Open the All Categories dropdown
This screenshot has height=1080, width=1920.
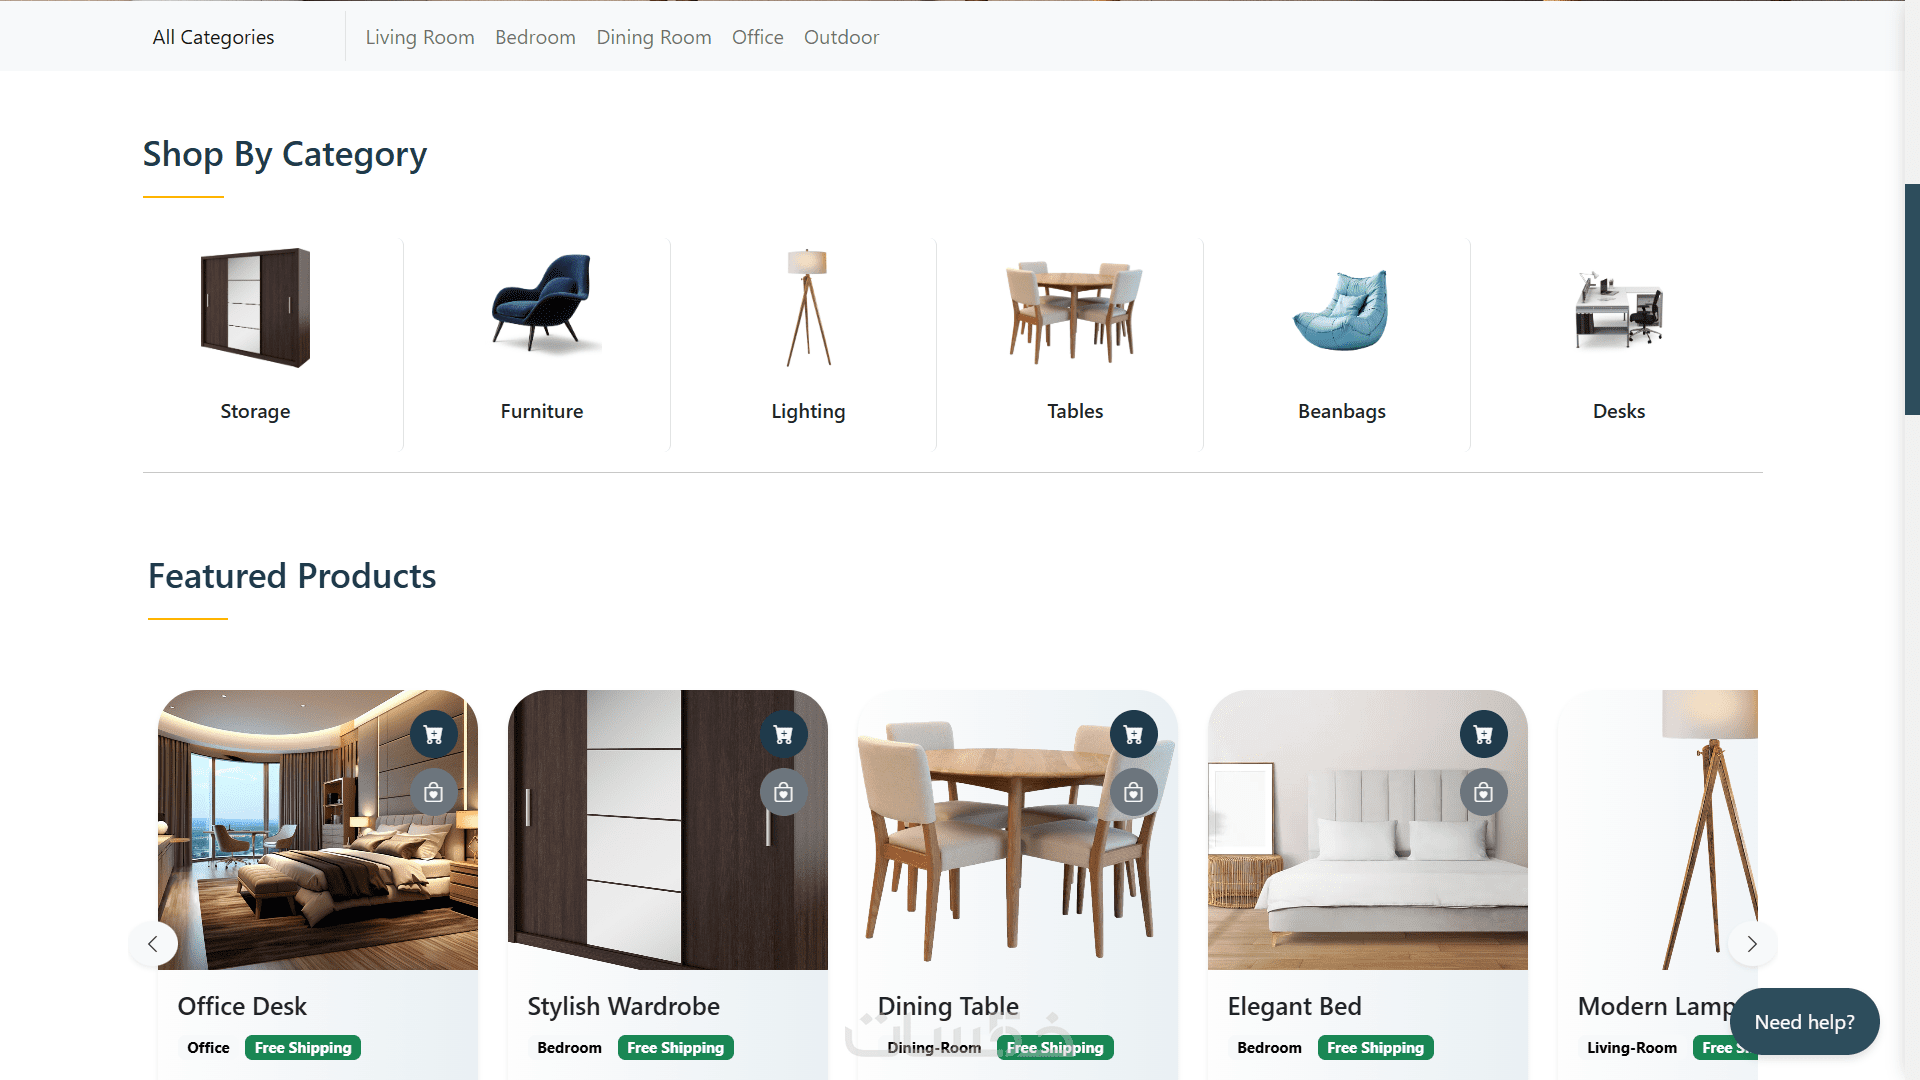point(213,37)
